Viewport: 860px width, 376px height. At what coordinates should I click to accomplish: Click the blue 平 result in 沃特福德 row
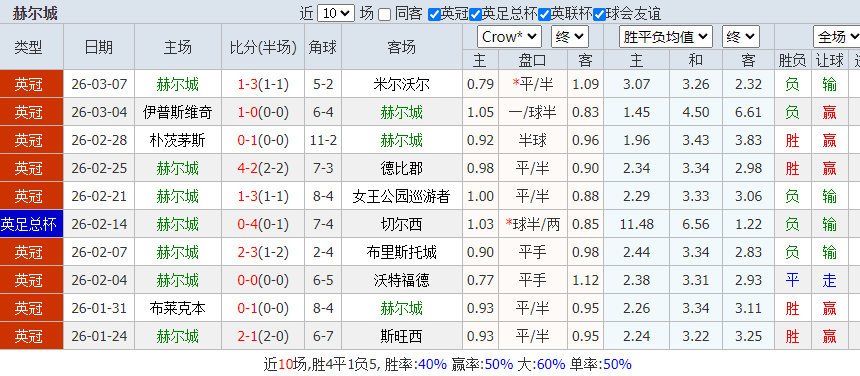792,280
